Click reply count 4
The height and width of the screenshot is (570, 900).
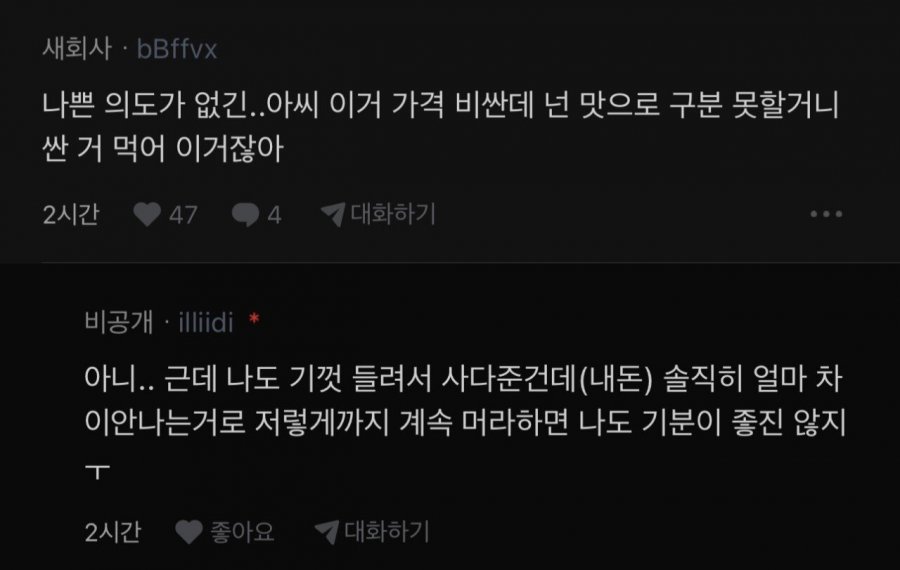click(x=274, y=215)
